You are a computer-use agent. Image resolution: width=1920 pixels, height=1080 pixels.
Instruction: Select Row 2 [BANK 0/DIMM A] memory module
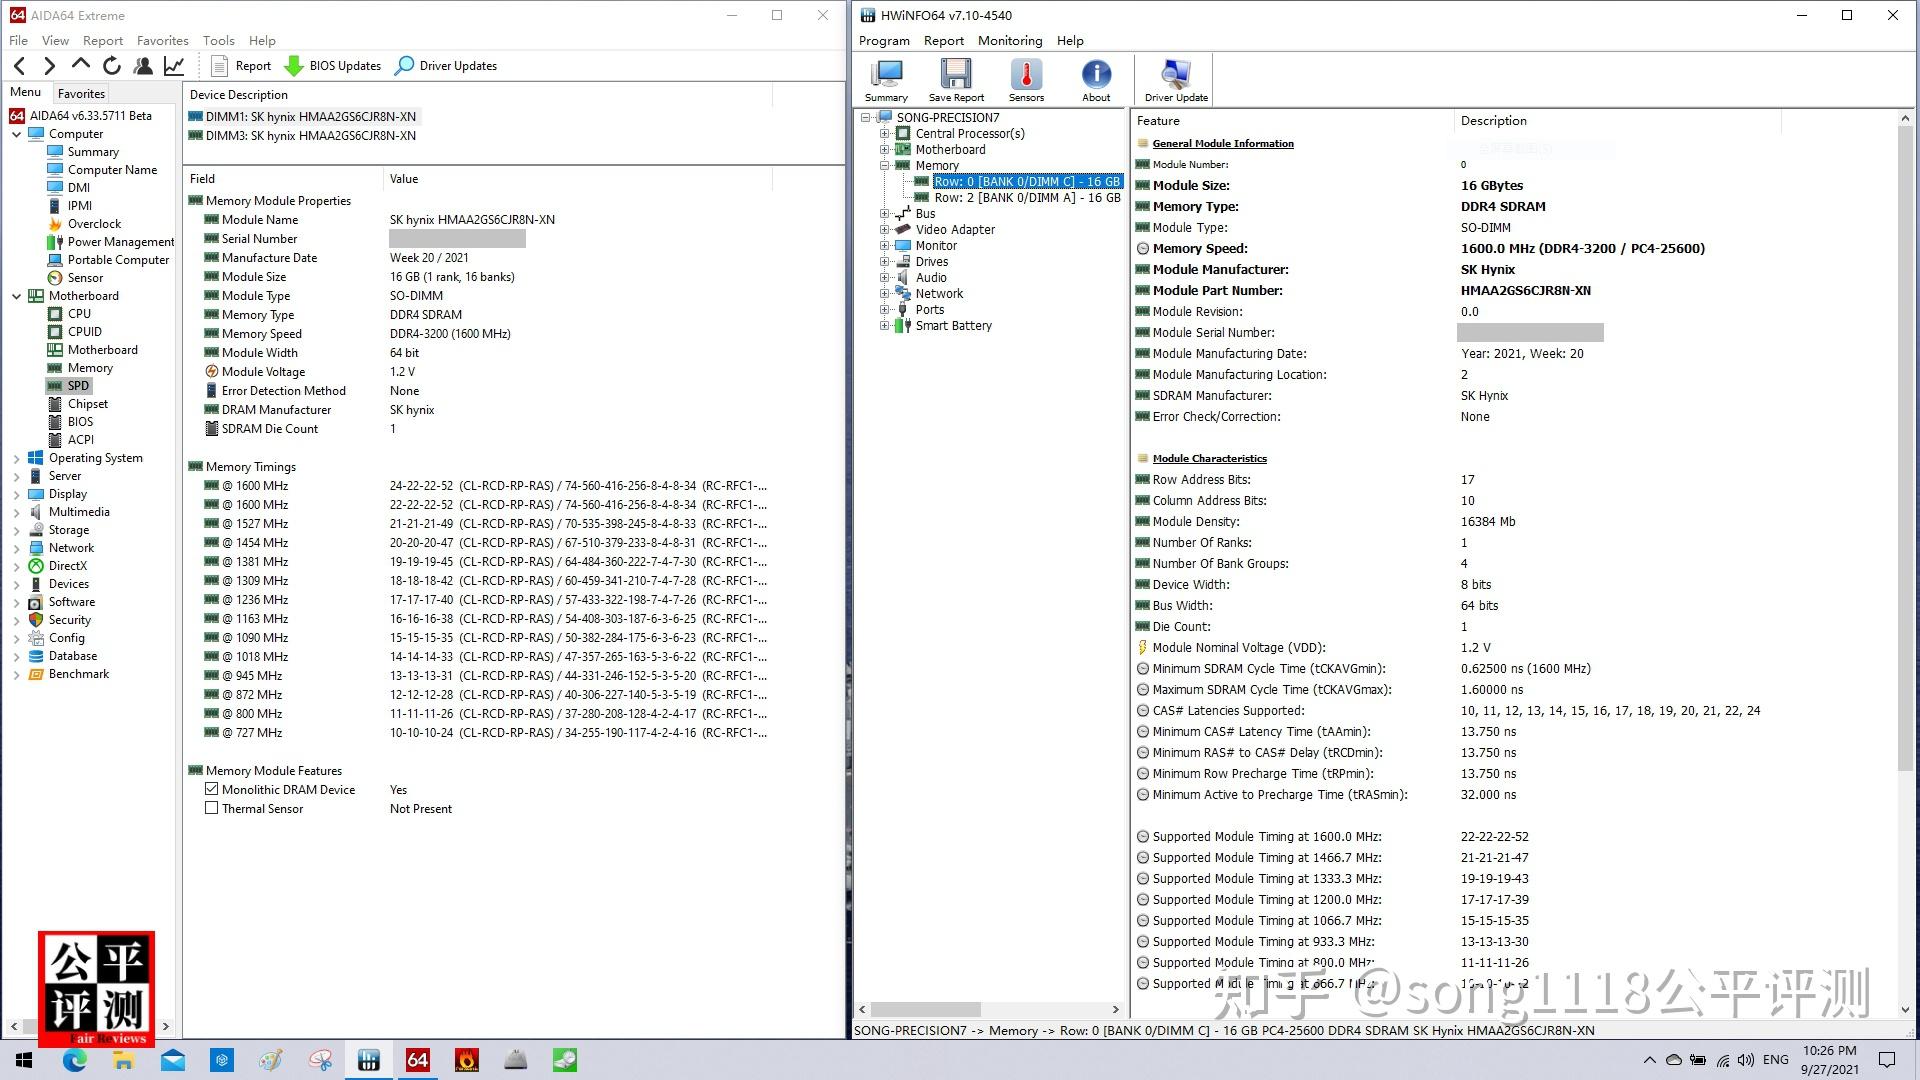point(1025,197)
